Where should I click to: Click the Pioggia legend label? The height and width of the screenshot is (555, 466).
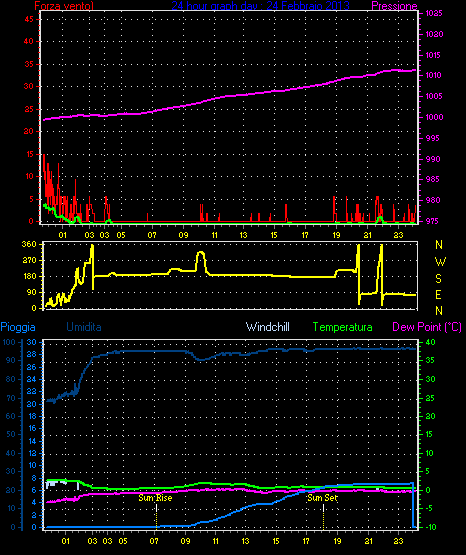tap(18, 327)
